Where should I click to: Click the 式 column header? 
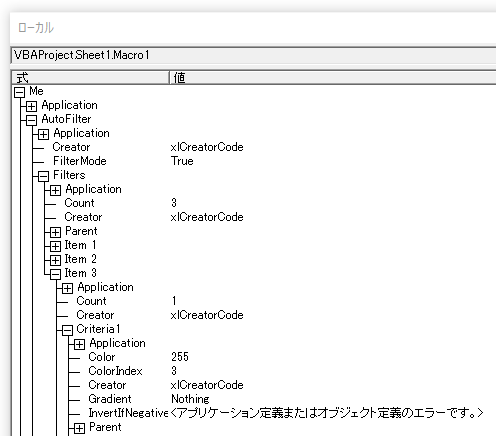coord(90,78)
